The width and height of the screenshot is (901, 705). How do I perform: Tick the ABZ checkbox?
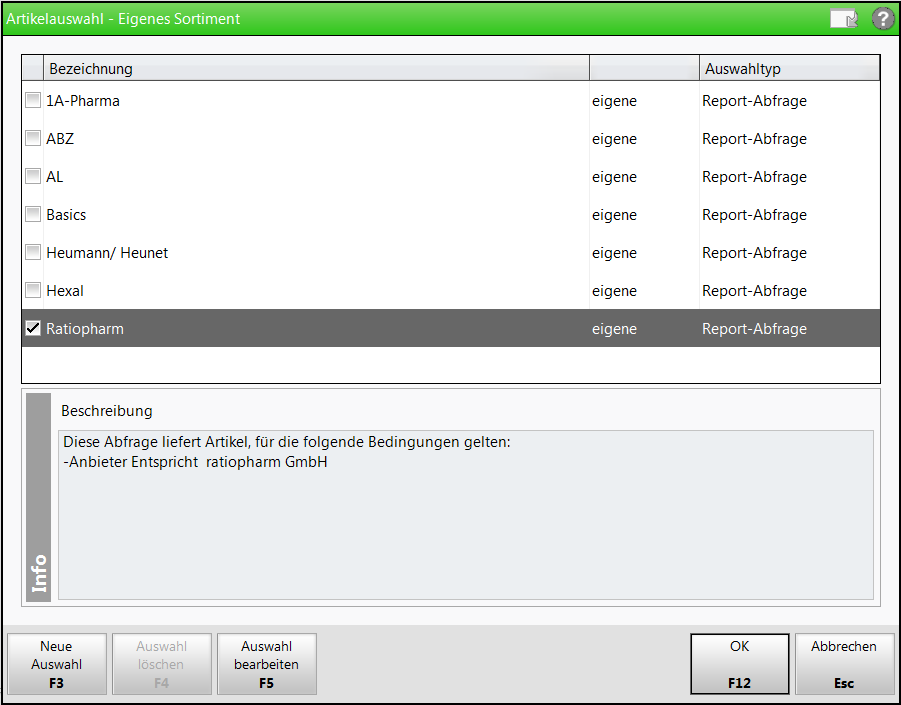[33, 138]
